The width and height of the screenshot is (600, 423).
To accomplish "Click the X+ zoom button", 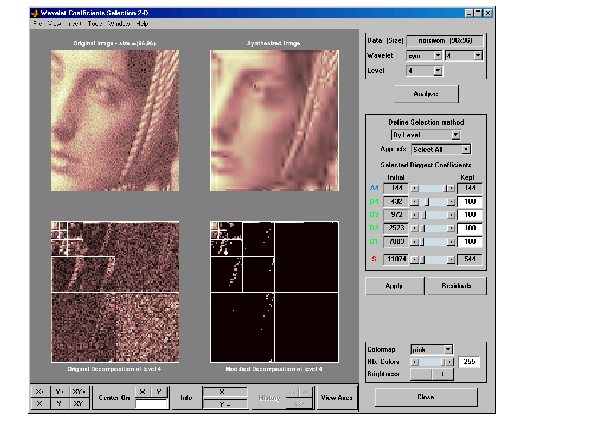I will pyautogui.click(x=39, y=392).
